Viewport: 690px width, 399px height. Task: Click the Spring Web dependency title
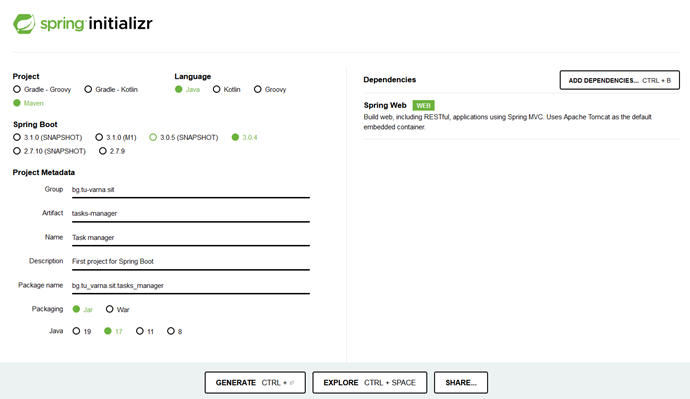point(385,105)
